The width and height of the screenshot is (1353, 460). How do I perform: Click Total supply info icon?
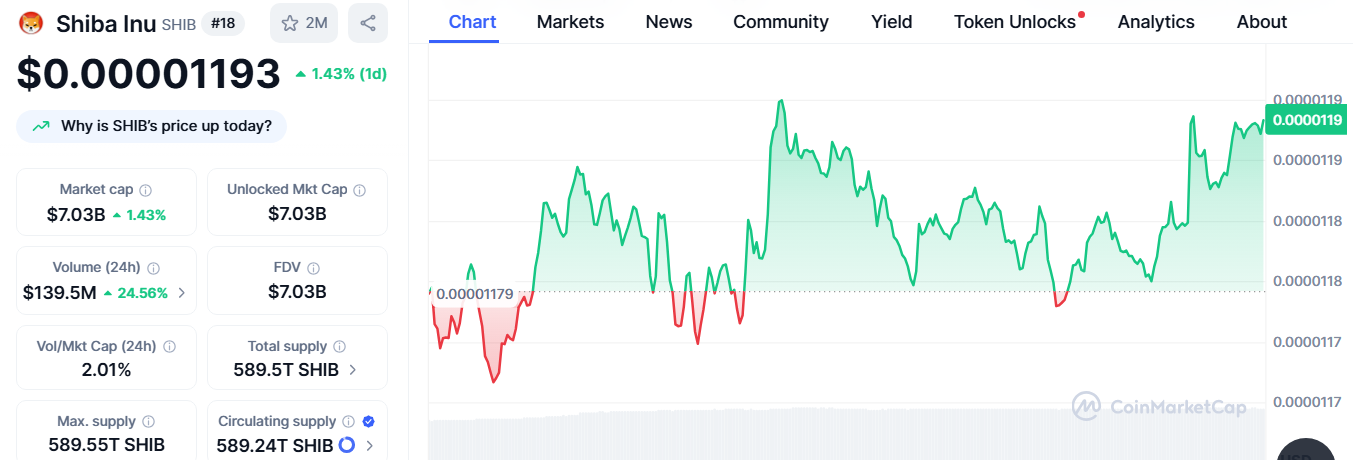339,346
